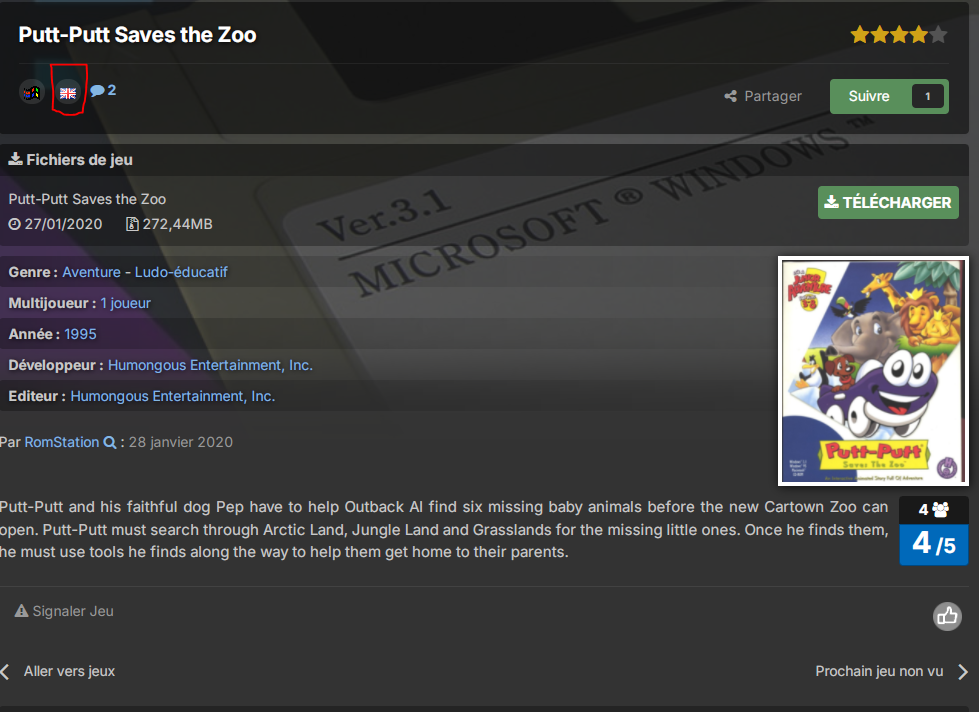Open the Editeur Humongous Entertainment link
The height and width of the screenshot is (712, 979).
point(173,396)
